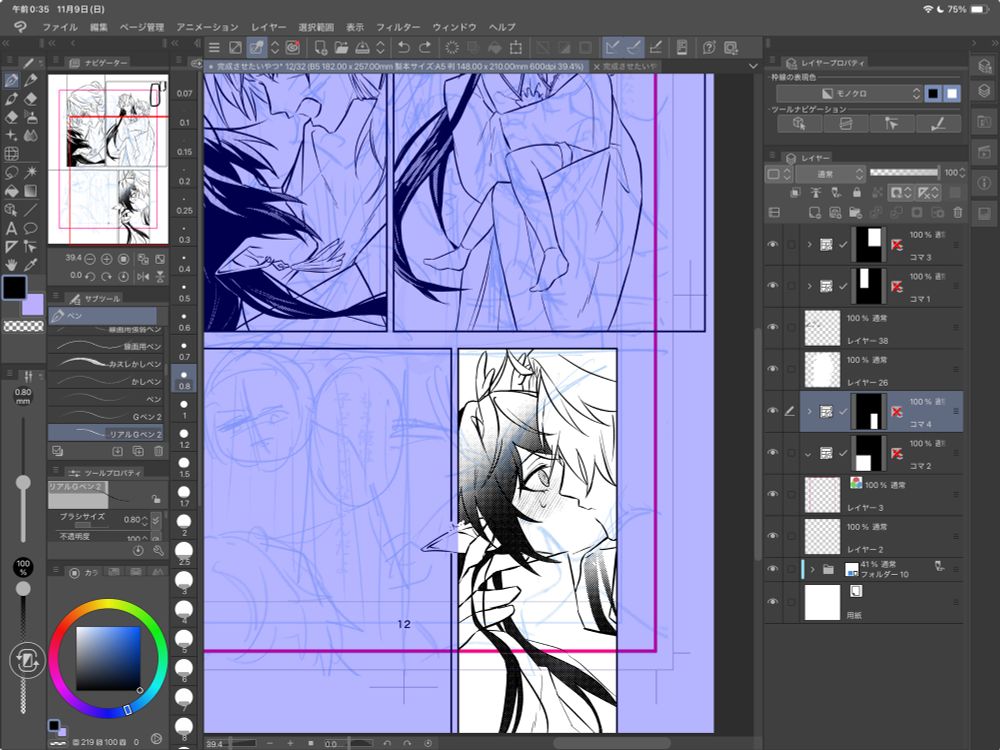Zoom in in the Navigator panel
Image resolution: width=1000 pixels, height=750 pixels.
coord(107,259)
